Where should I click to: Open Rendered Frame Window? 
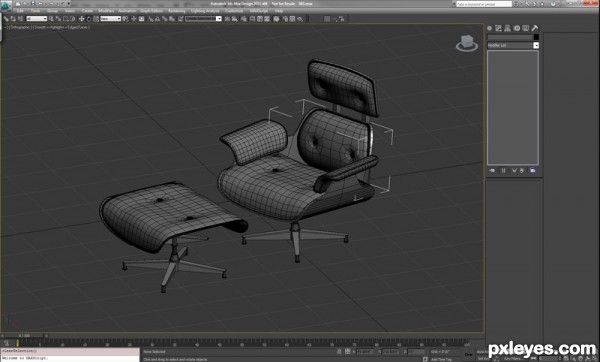(x=292, y=18)
